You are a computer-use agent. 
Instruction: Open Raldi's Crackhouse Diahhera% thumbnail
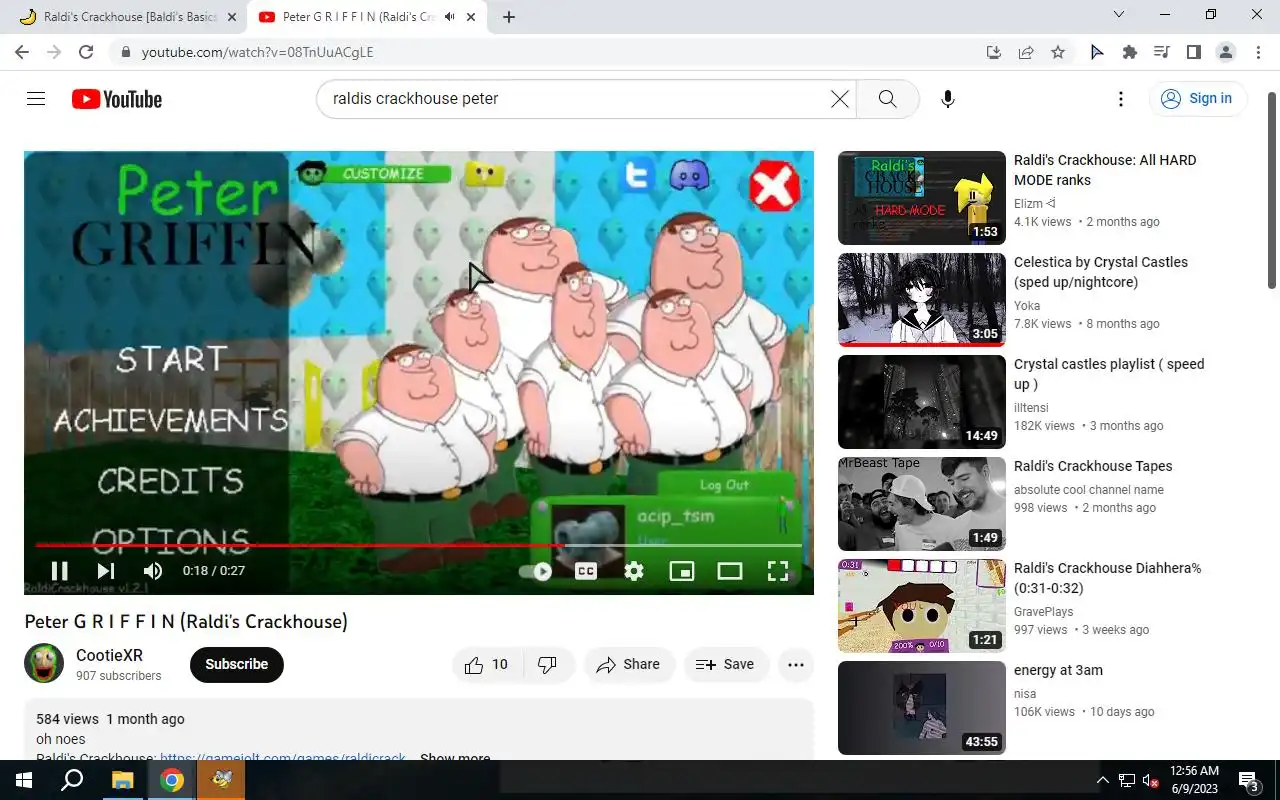pos(922,606)
